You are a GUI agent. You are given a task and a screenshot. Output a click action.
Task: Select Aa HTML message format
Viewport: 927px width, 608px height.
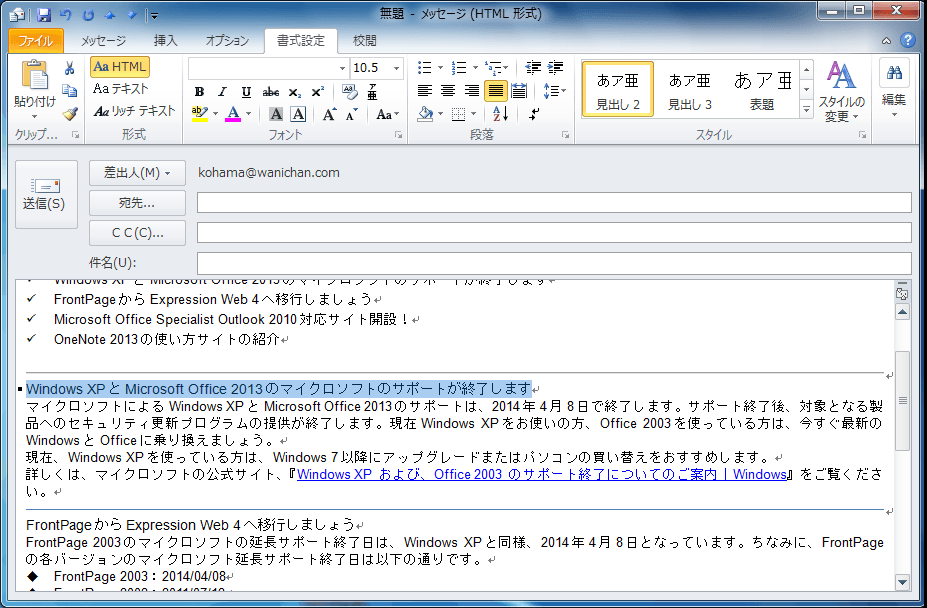(x=120, y=67)
